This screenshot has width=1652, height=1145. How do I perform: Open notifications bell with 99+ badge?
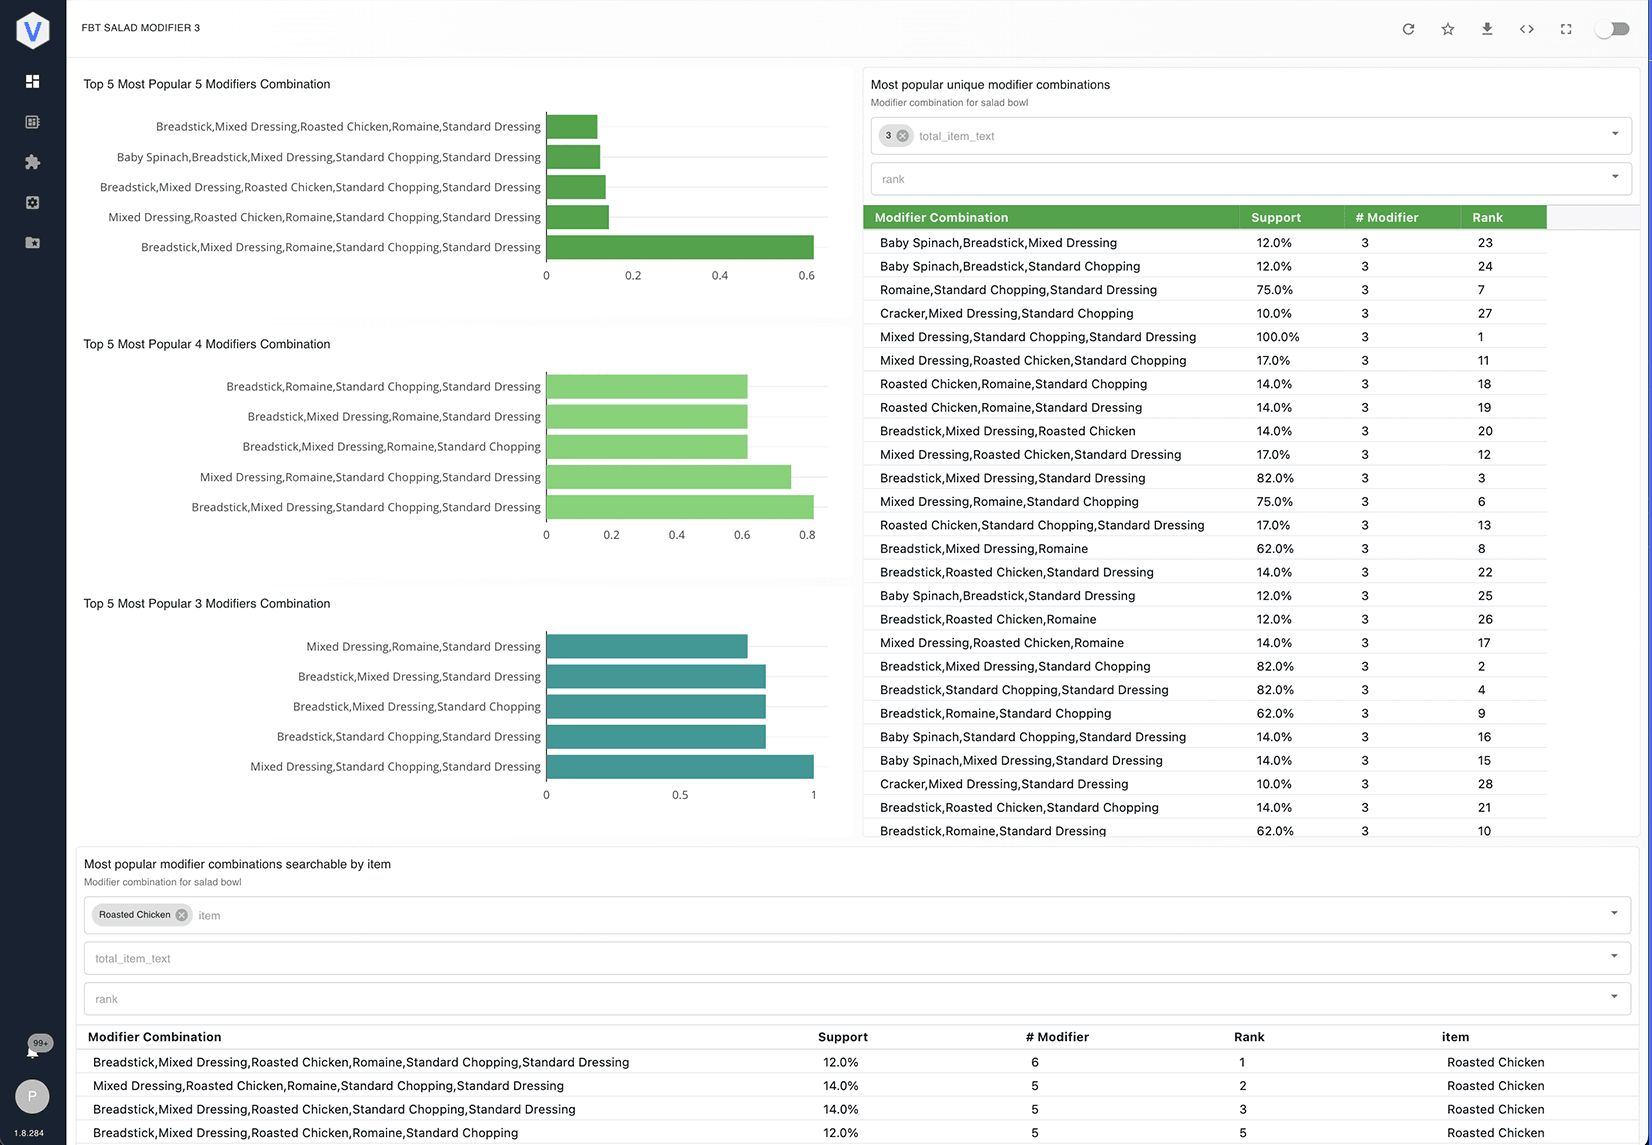(x=35, y=1048)
